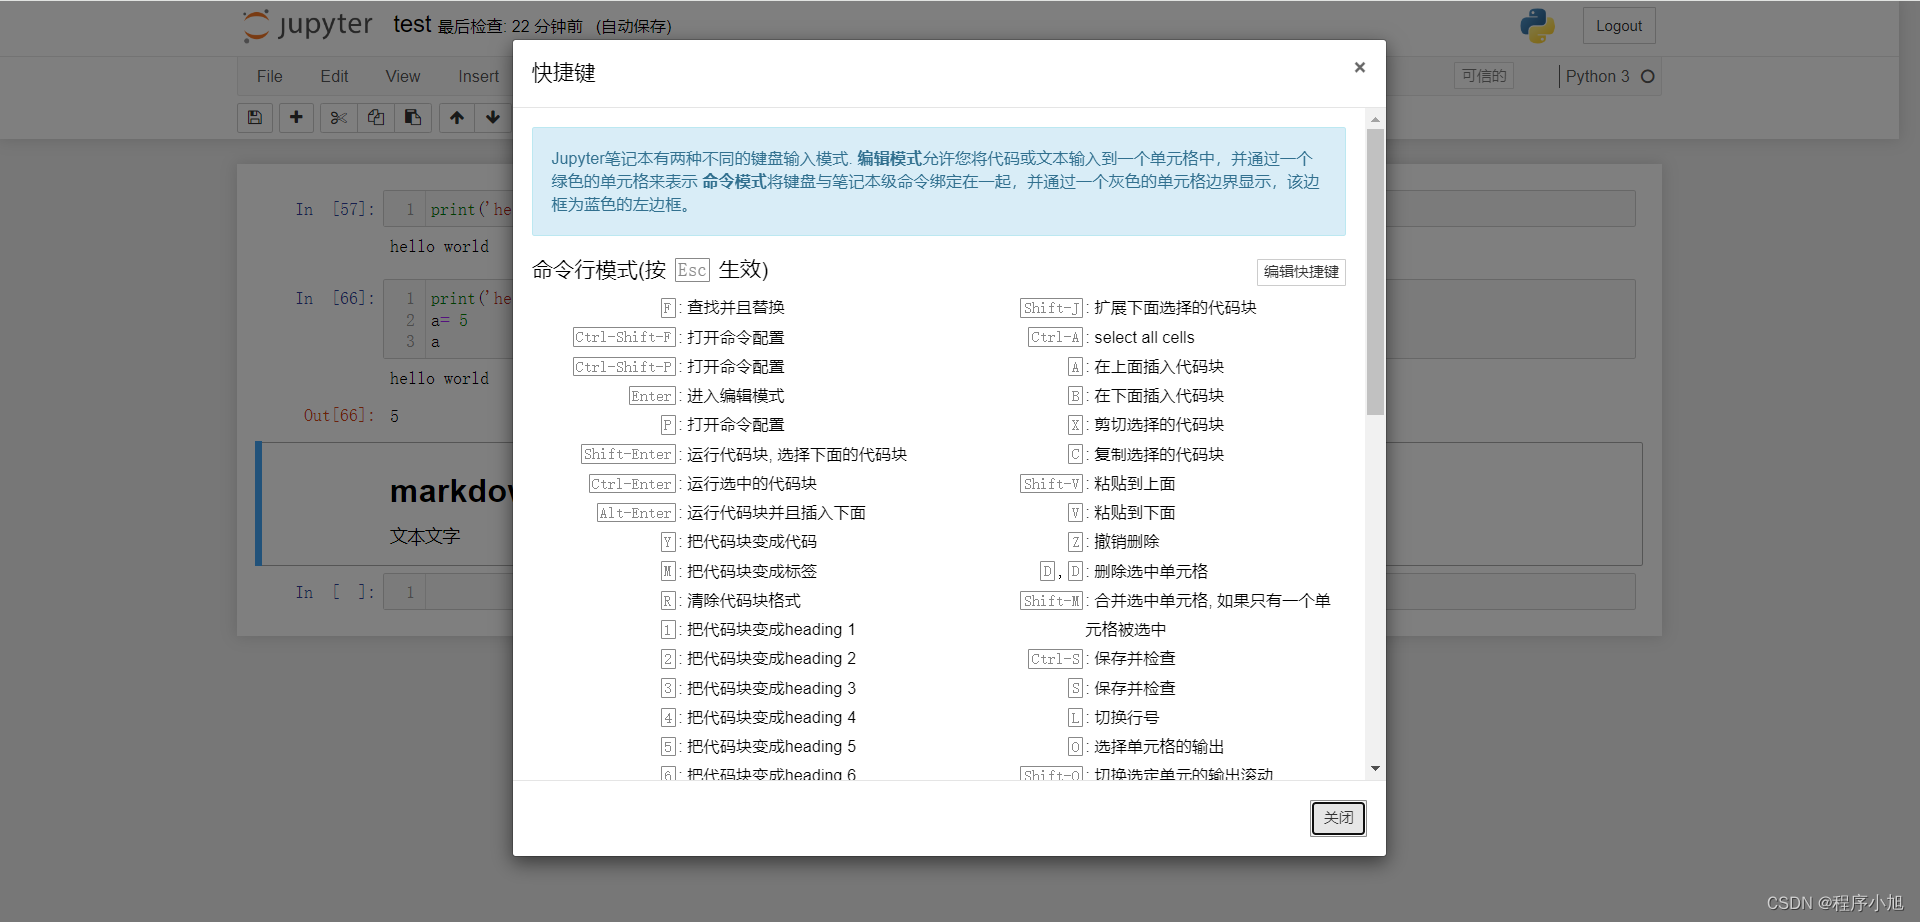This screenshot has width=1920, height=922.
Task: Click the copy cells icon
Action: 376,118
